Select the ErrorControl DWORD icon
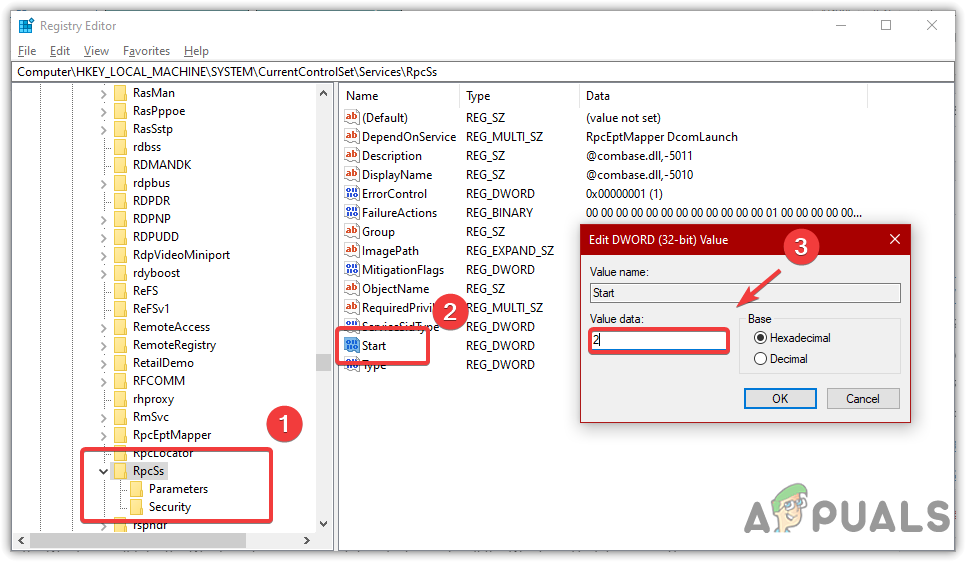 352,193
